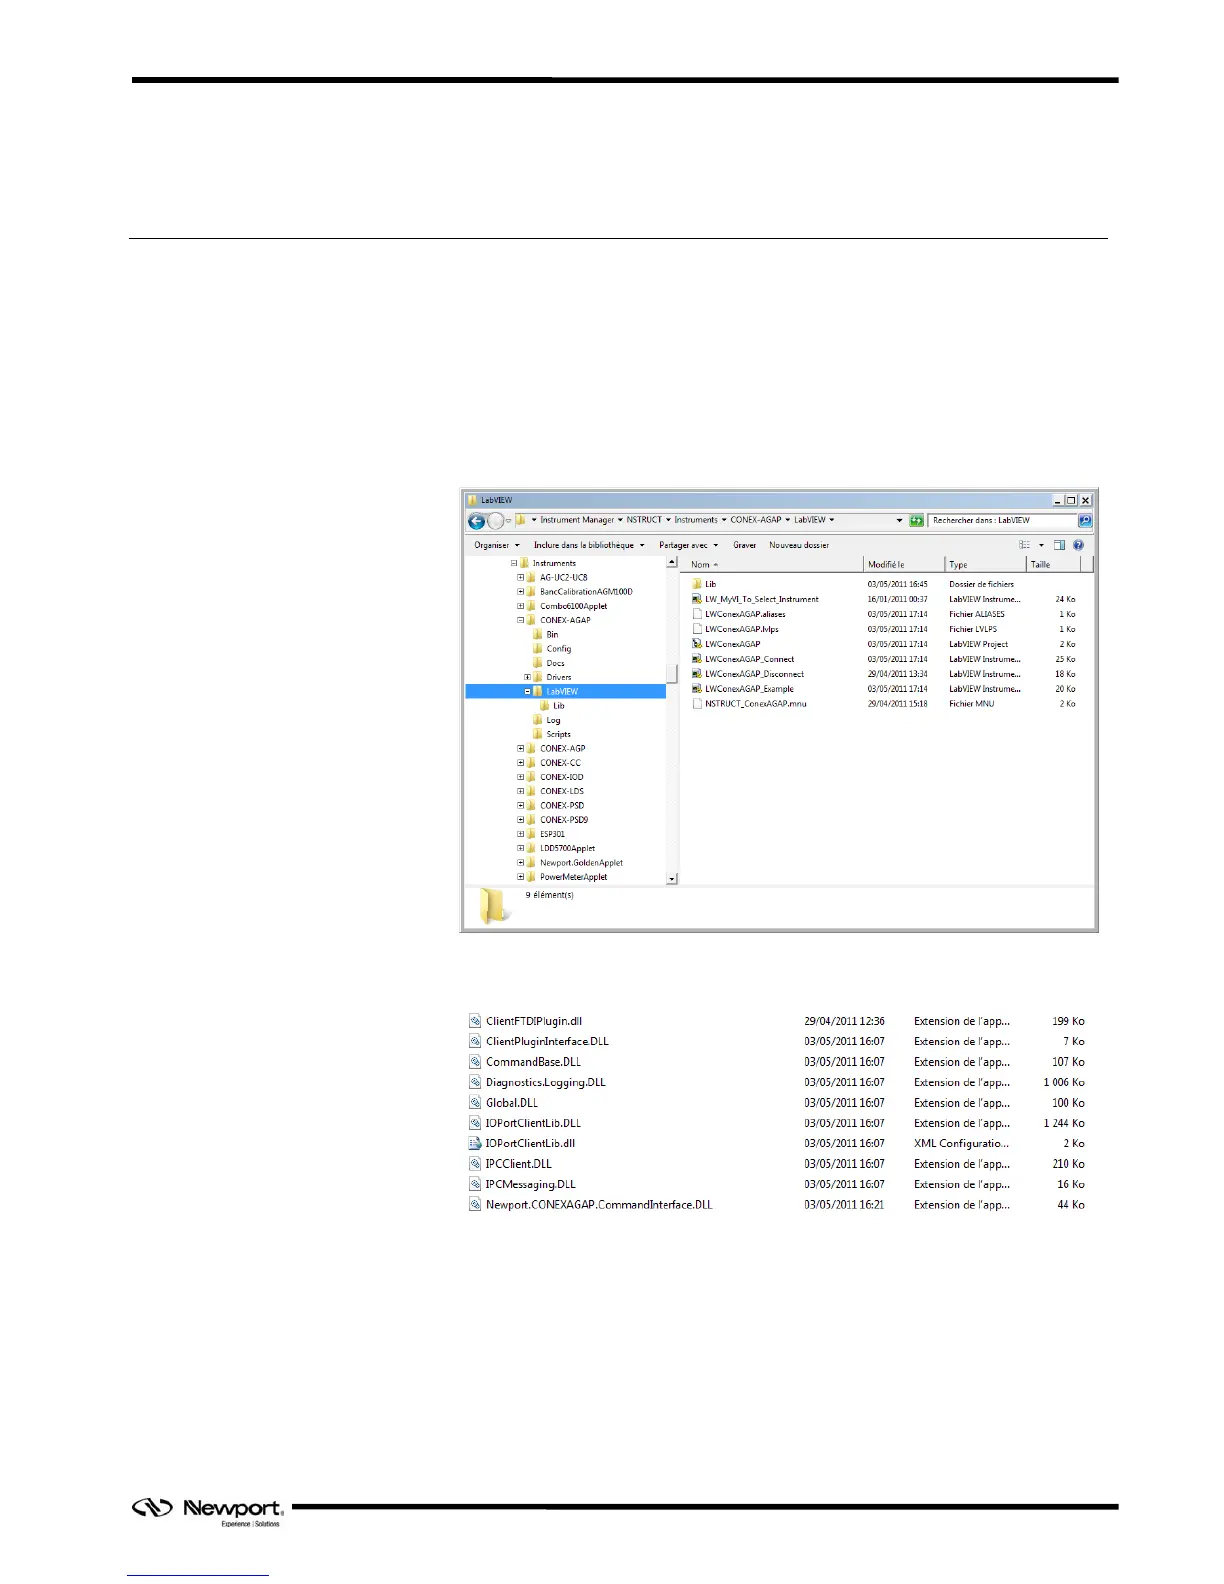This screenshot has width=1224, height=1584.
Task: Toggle the preview pane icon
Action: (x=1060, y=545)
